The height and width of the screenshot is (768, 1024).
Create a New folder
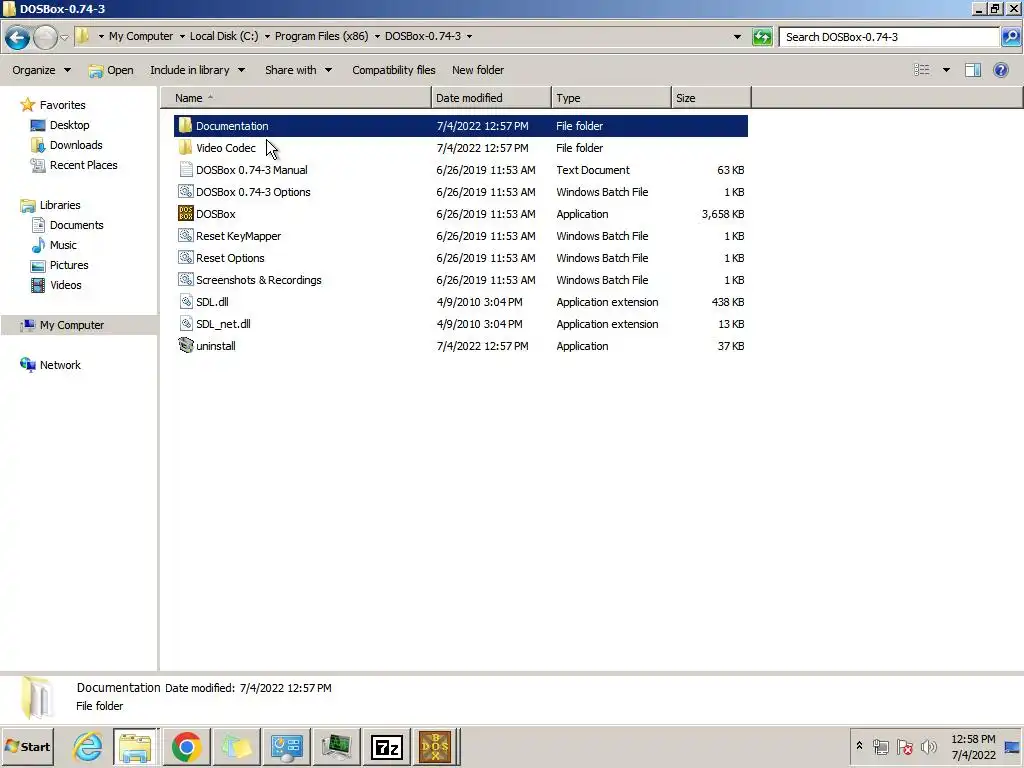point(478,70)
